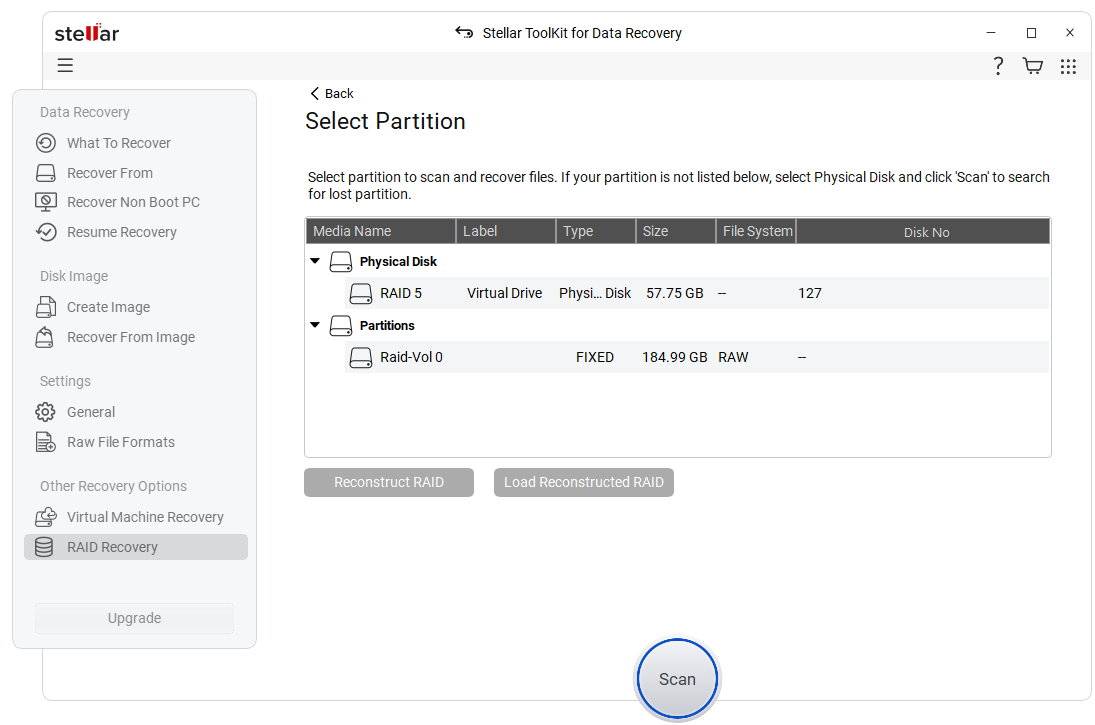Click the back arrow icon in title bar
This screenshot has height=725, width=1095.
pyautogui.click(x=464, y=32)
